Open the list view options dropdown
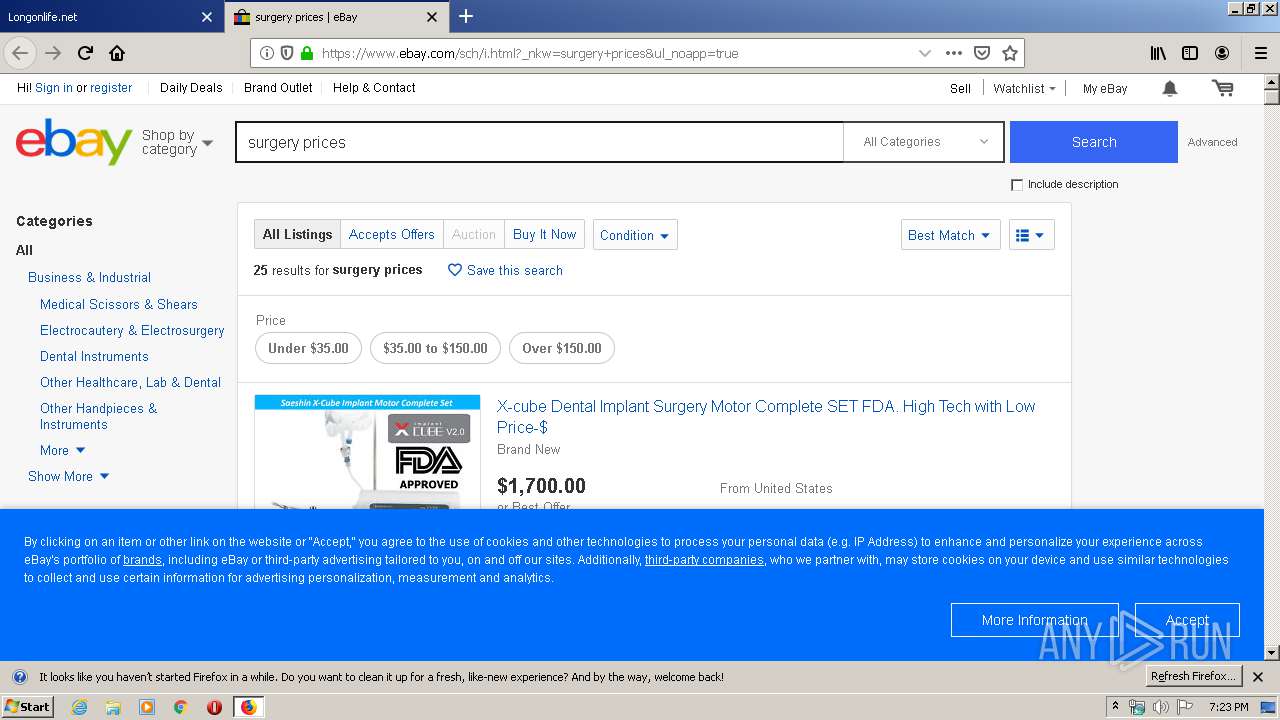 pos(1031,235)
